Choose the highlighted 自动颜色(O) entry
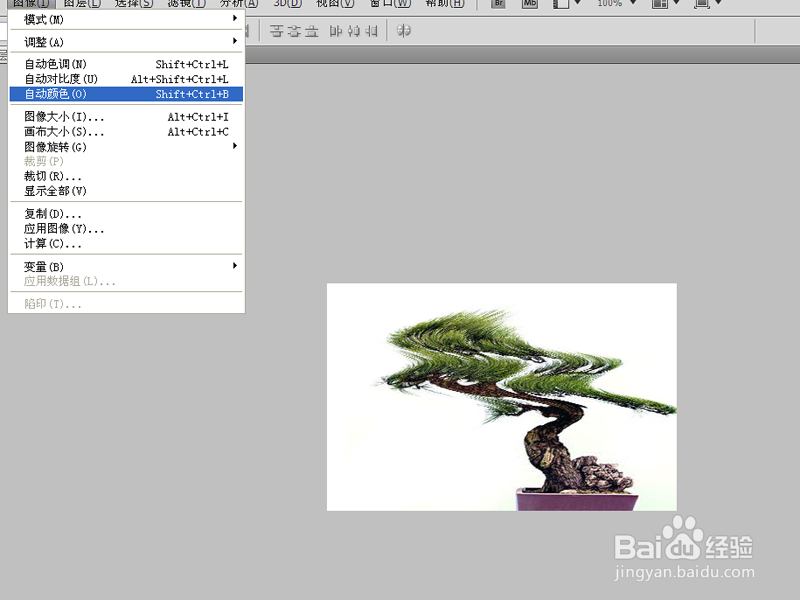800x600 pixels. point(126,94)
